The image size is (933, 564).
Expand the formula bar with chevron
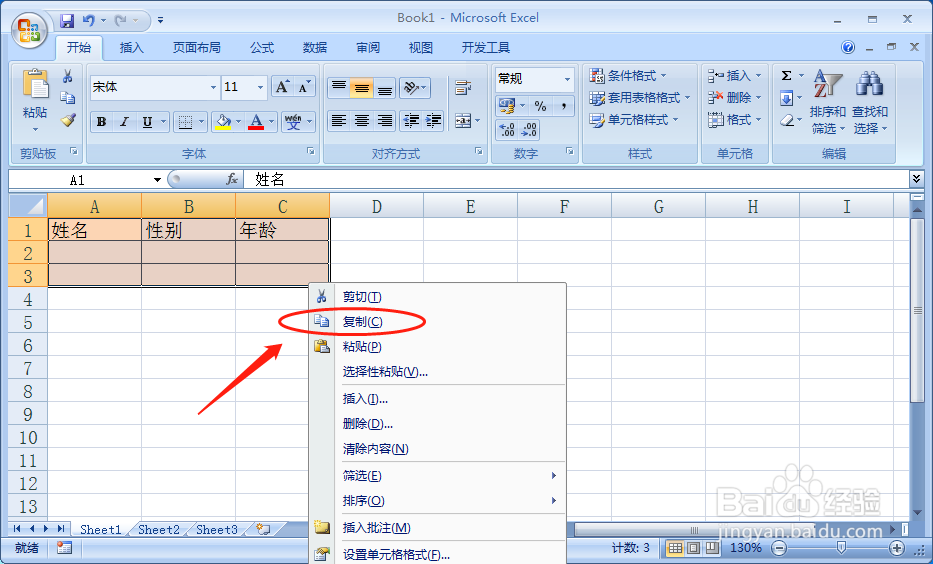(x=916, y=178)
